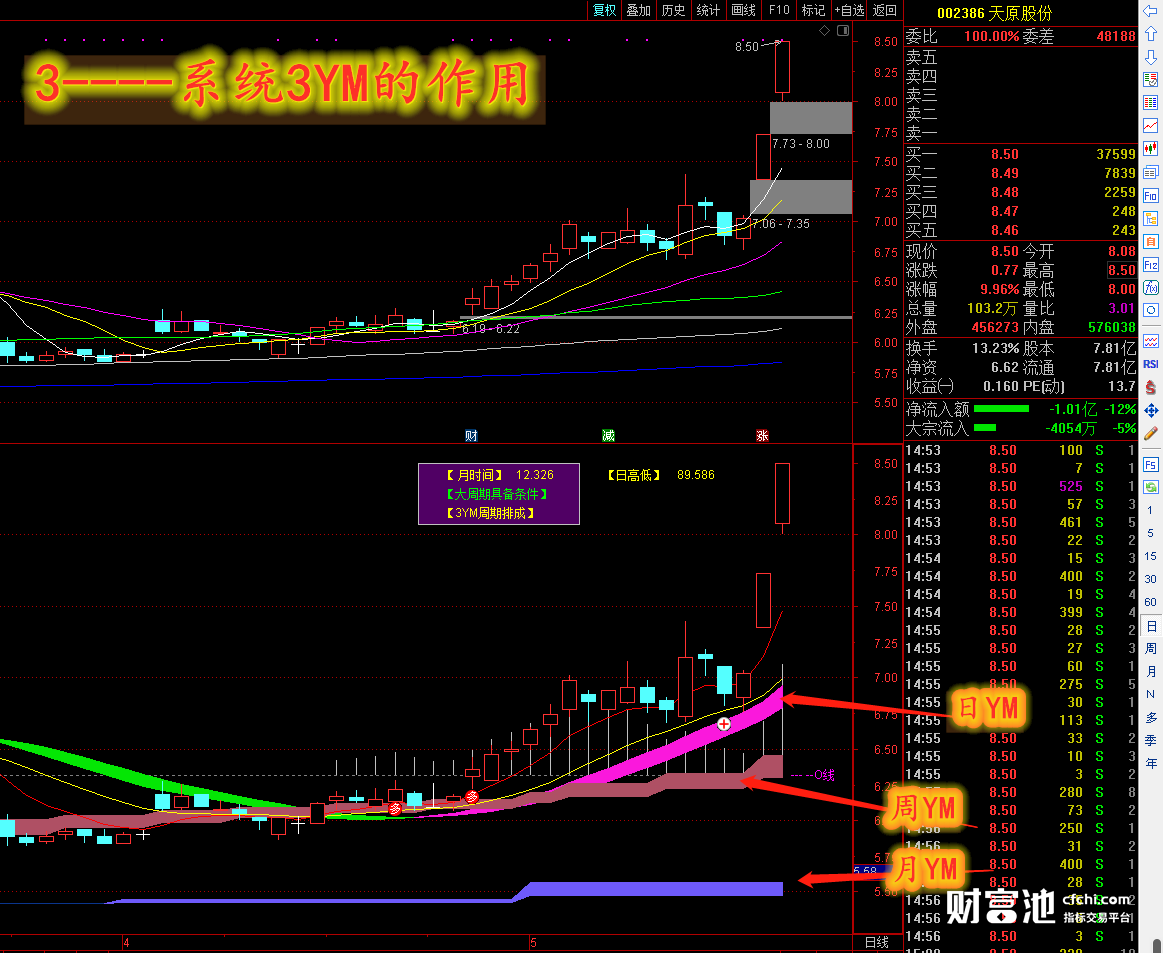
Task: Toggle 复权 price adjustment
Action: coord(604,10)
